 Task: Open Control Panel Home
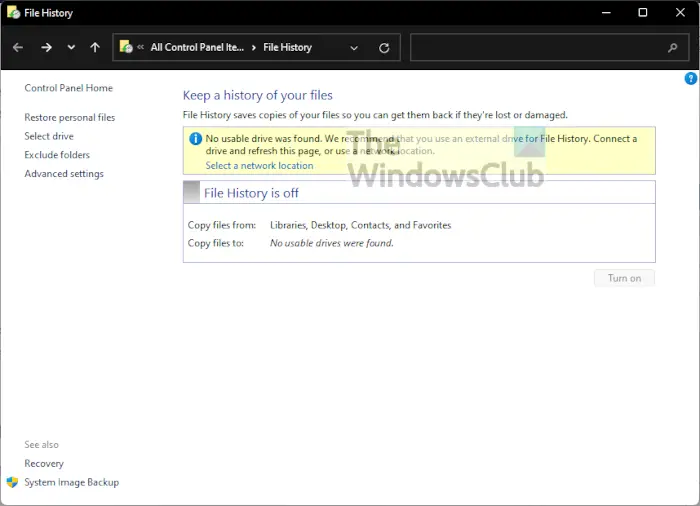point(69,88)
